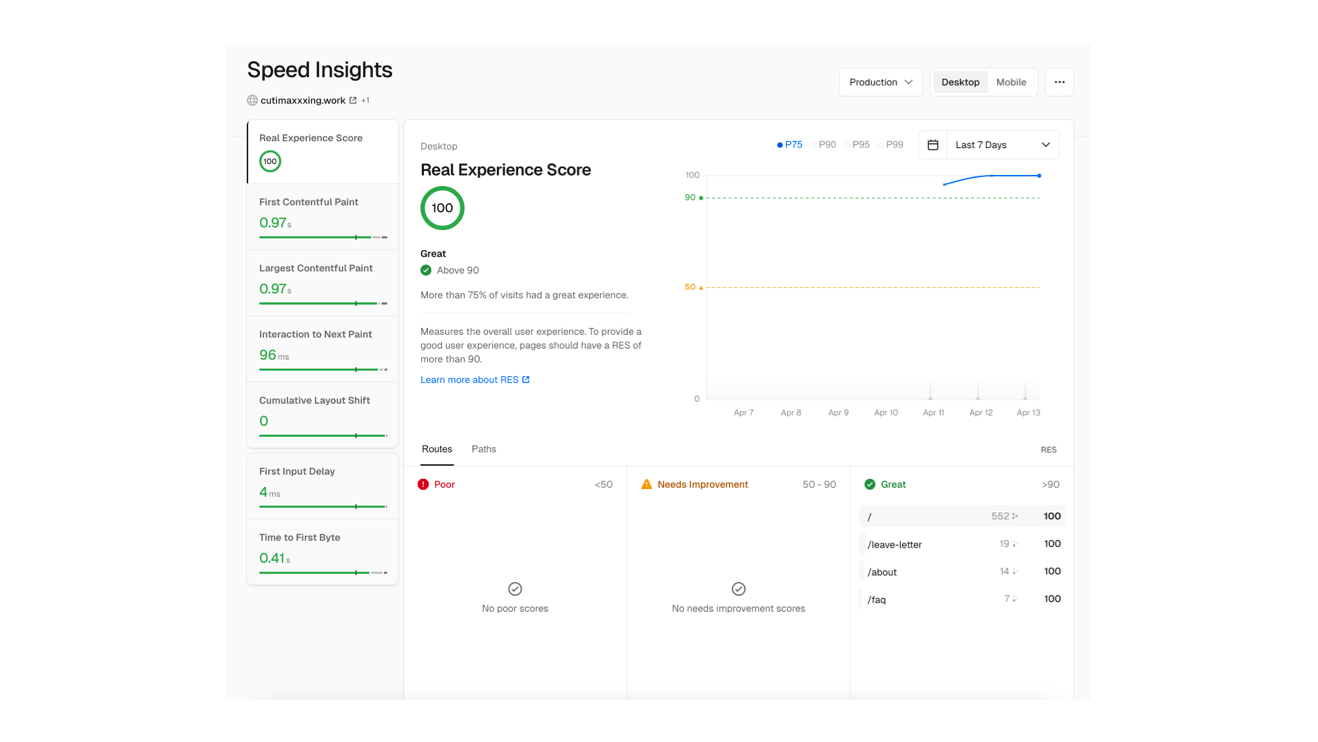Select First Input Delay metric card
Screen dimensions: 1318x742
323,486
